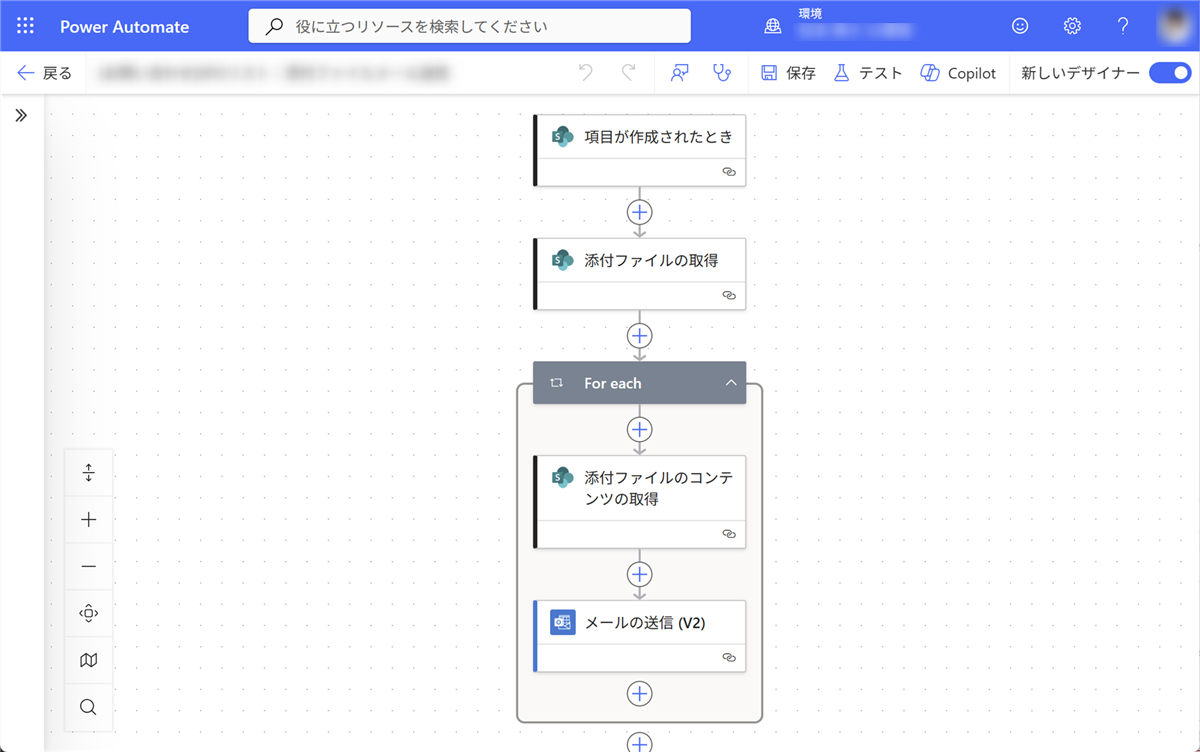Open settings gear icon in header
This screenshot has height=752, width=1200.
(x=1072, y=26)
